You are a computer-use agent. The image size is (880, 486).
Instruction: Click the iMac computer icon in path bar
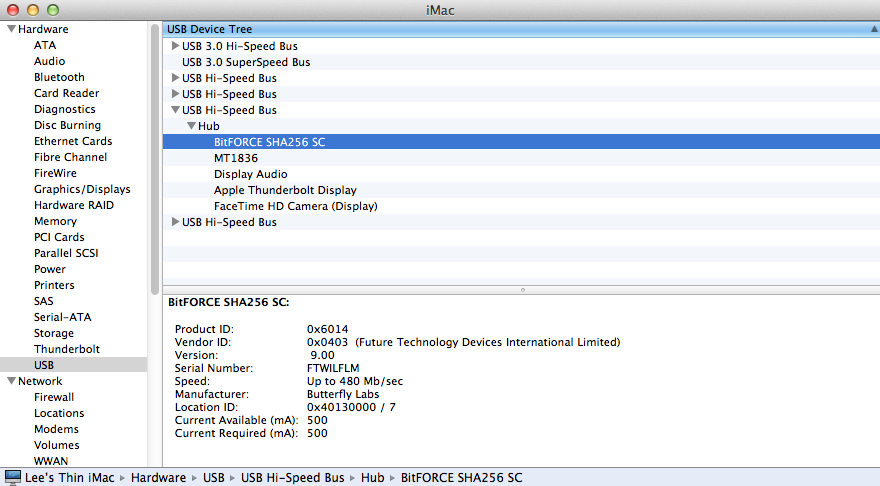[x=12, y=478]
